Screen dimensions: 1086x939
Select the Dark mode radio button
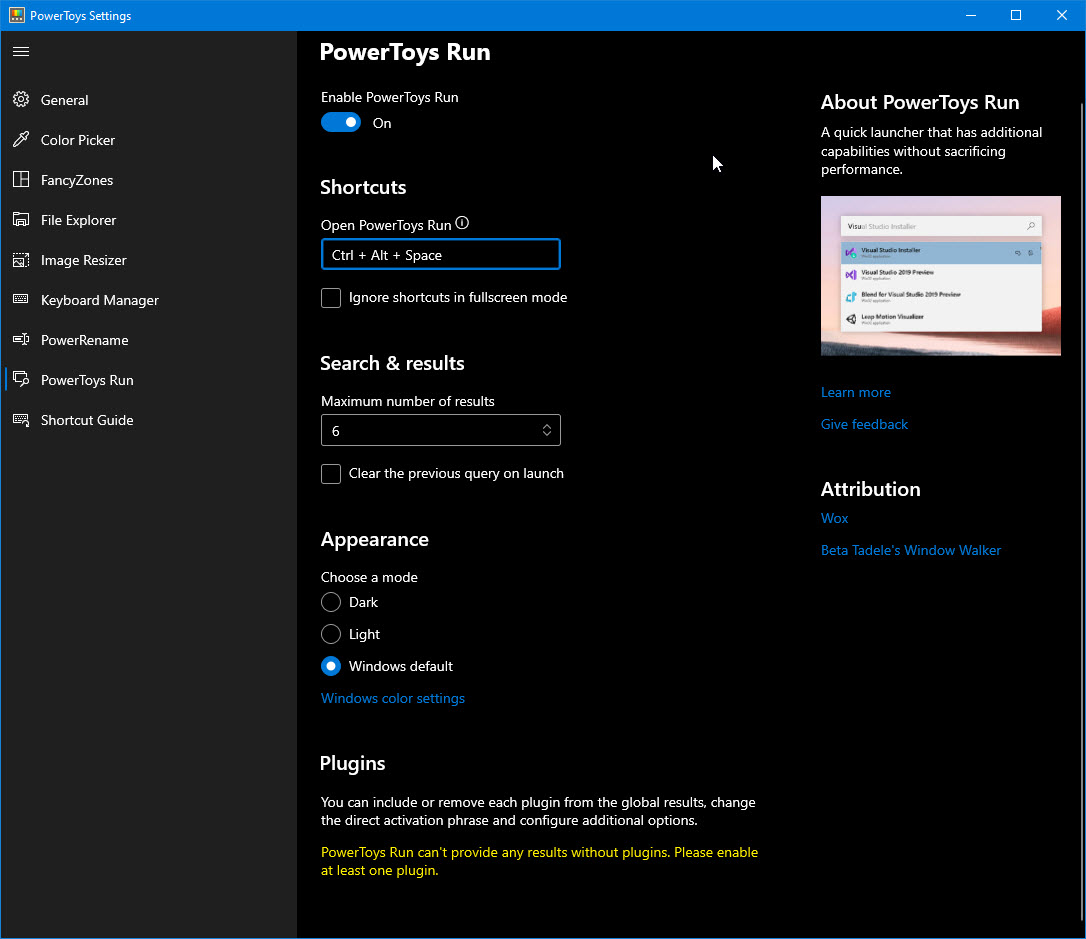tap(331, 602)
